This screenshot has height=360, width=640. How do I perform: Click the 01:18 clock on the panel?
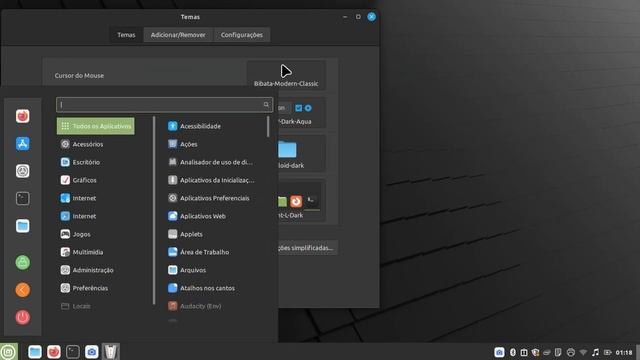(624, 352)
